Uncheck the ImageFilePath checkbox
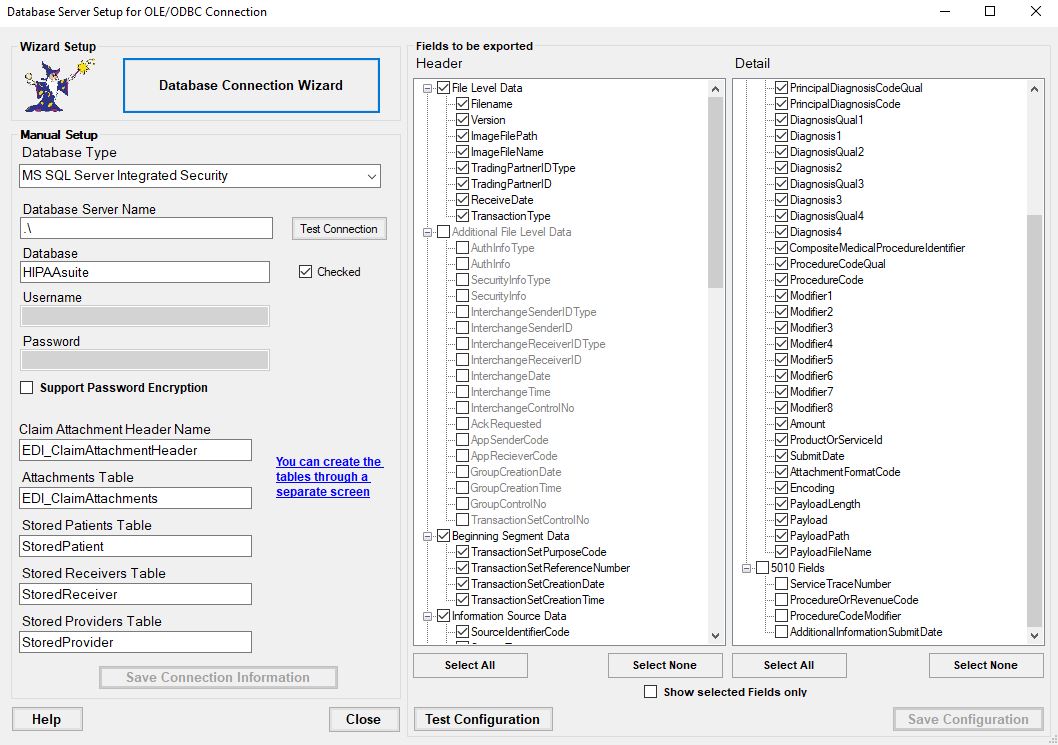This screenshot has height=745, width=1058. click(462, 136)
